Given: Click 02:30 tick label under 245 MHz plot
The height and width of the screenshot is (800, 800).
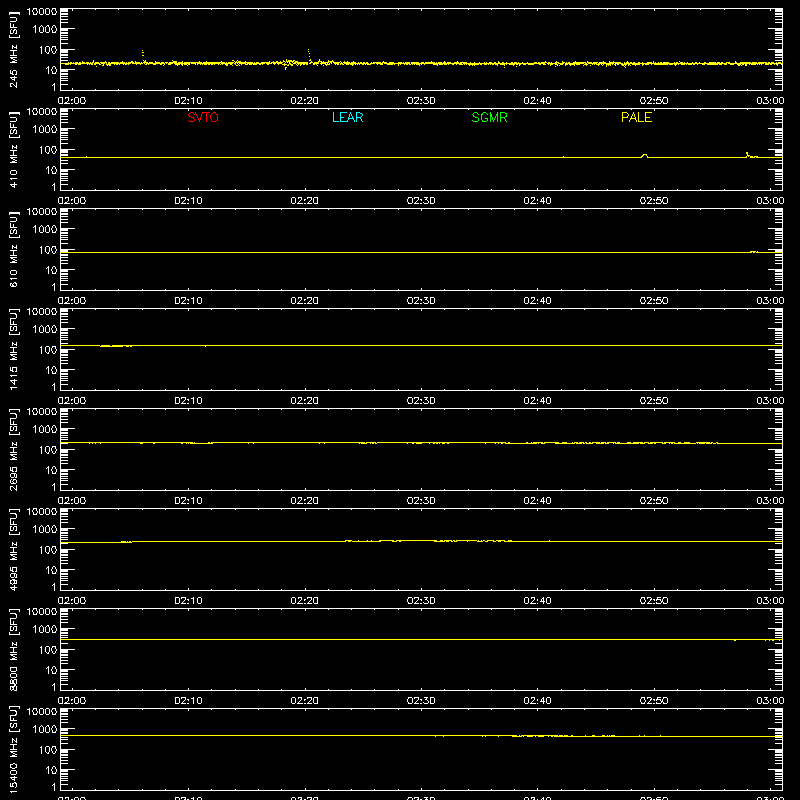Looking at the screenshot, I should click(x=421, y=101).
